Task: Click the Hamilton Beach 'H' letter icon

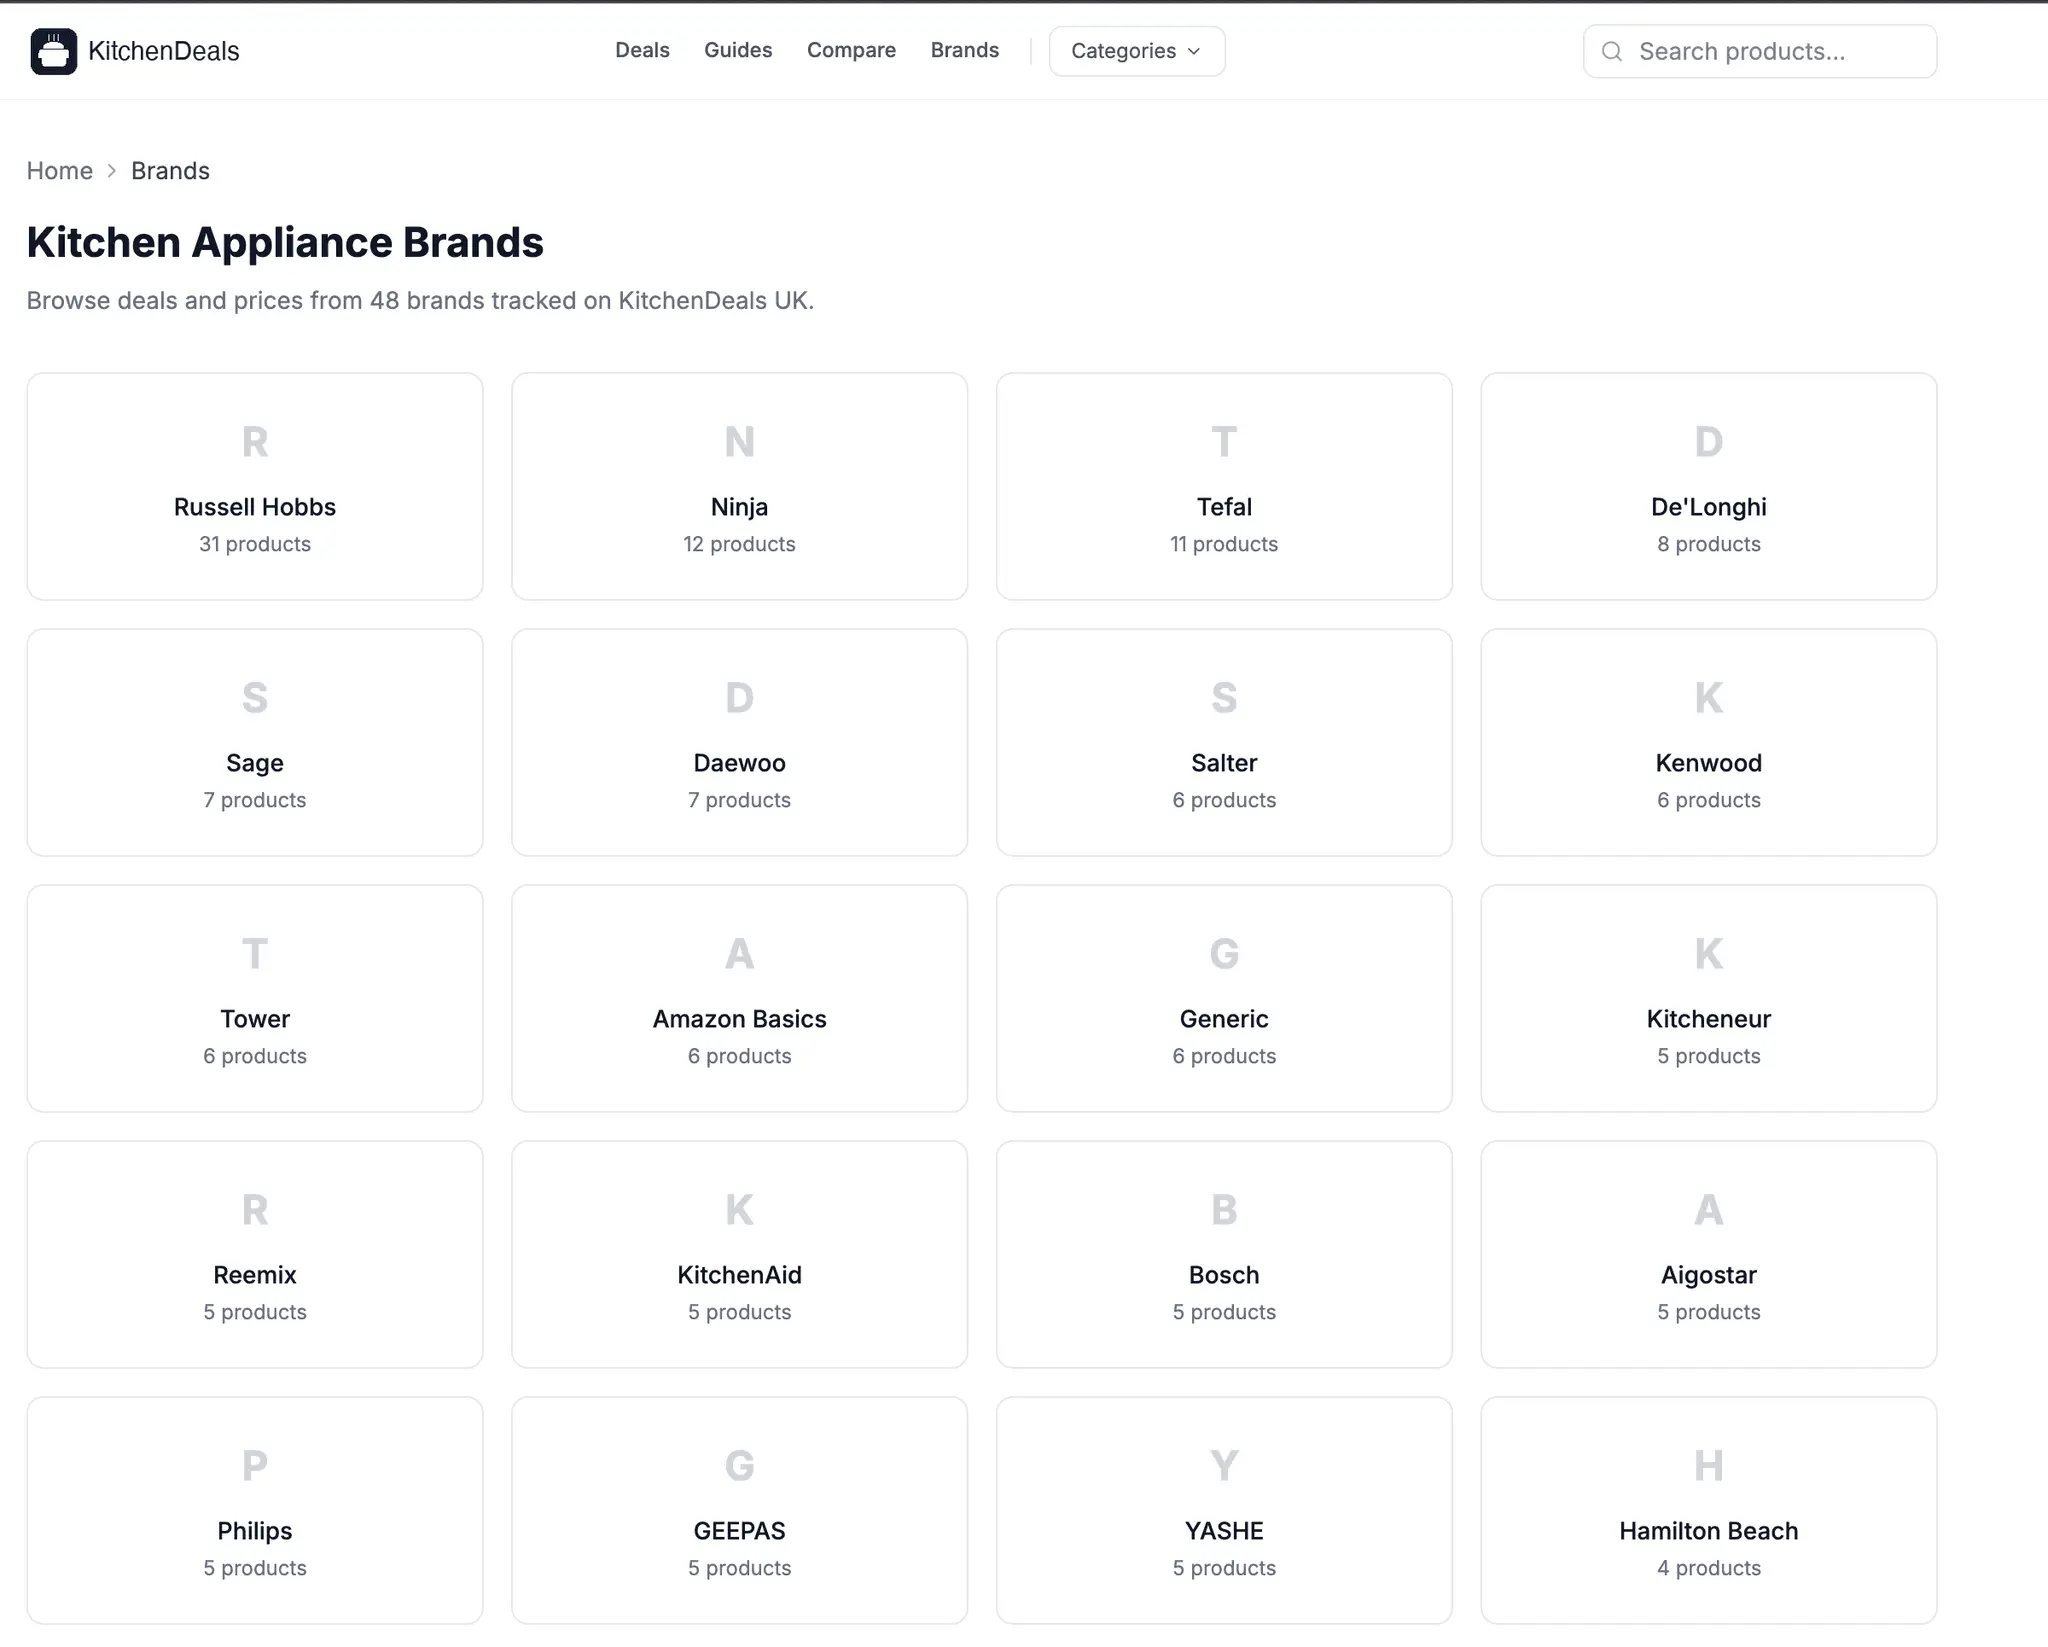Action: click(1709, 1466)
